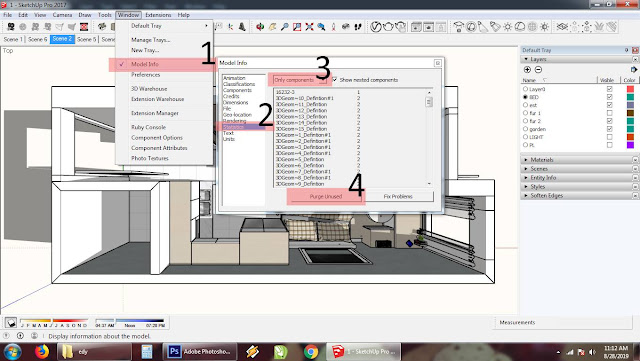Click the PL purple color swatch

(x=631, y=145)
